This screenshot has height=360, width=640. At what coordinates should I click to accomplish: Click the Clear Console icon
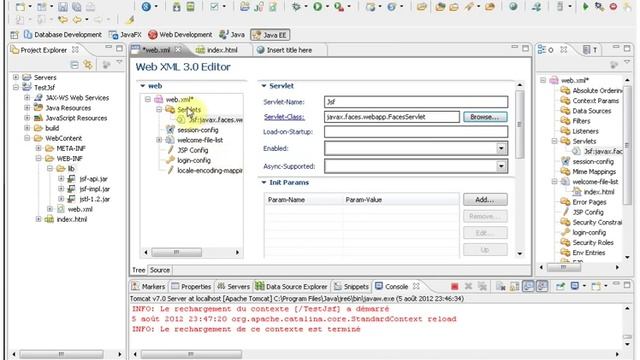click(501, 287)
